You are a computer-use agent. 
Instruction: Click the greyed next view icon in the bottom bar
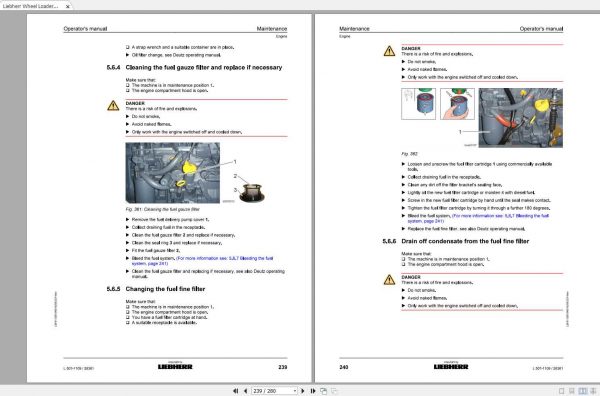(x=334, y=391)
